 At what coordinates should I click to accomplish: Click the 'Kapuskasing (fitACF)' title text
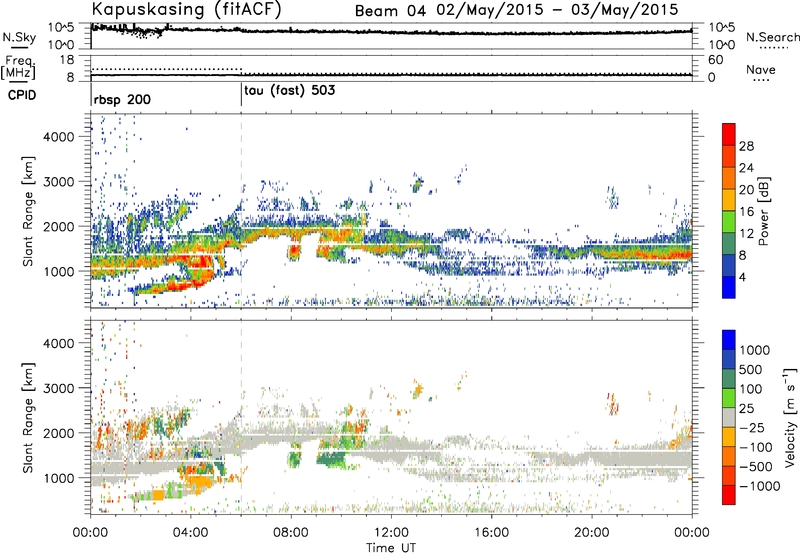pos(187,10)
